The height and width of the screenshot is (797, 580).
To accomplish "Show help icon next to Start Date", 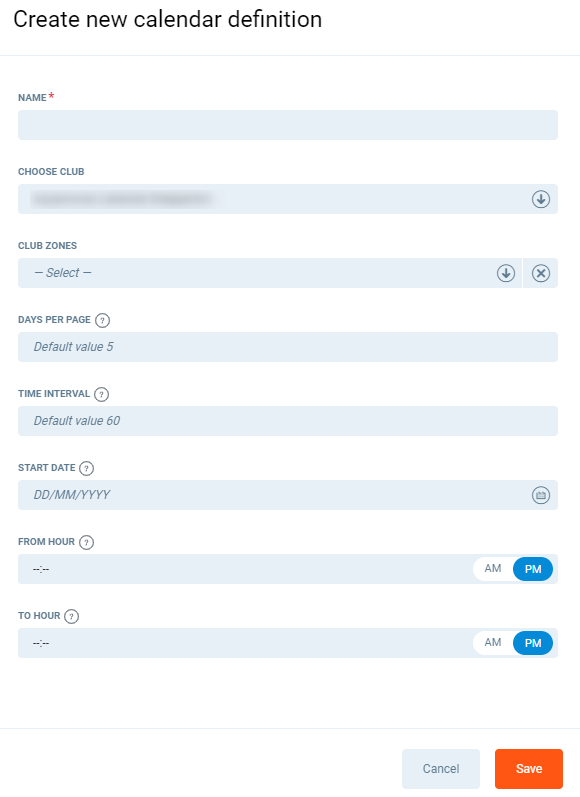I will coord(86,468).
